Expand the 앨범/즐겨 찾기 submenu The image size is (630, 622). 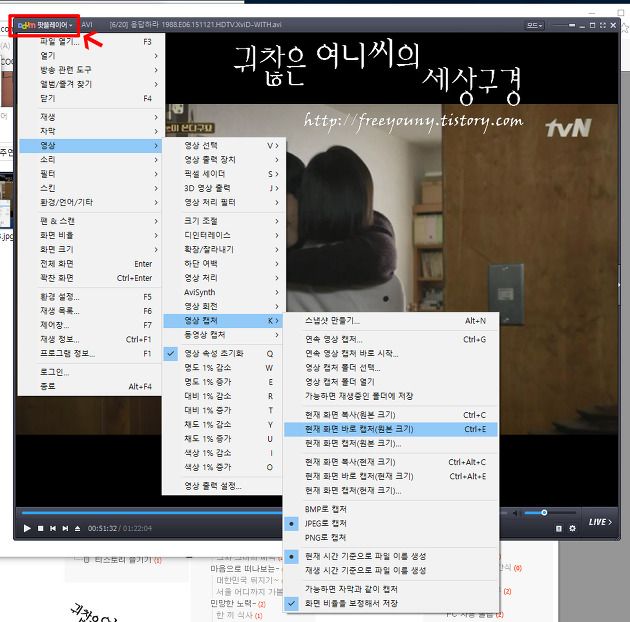coord(91,84)
